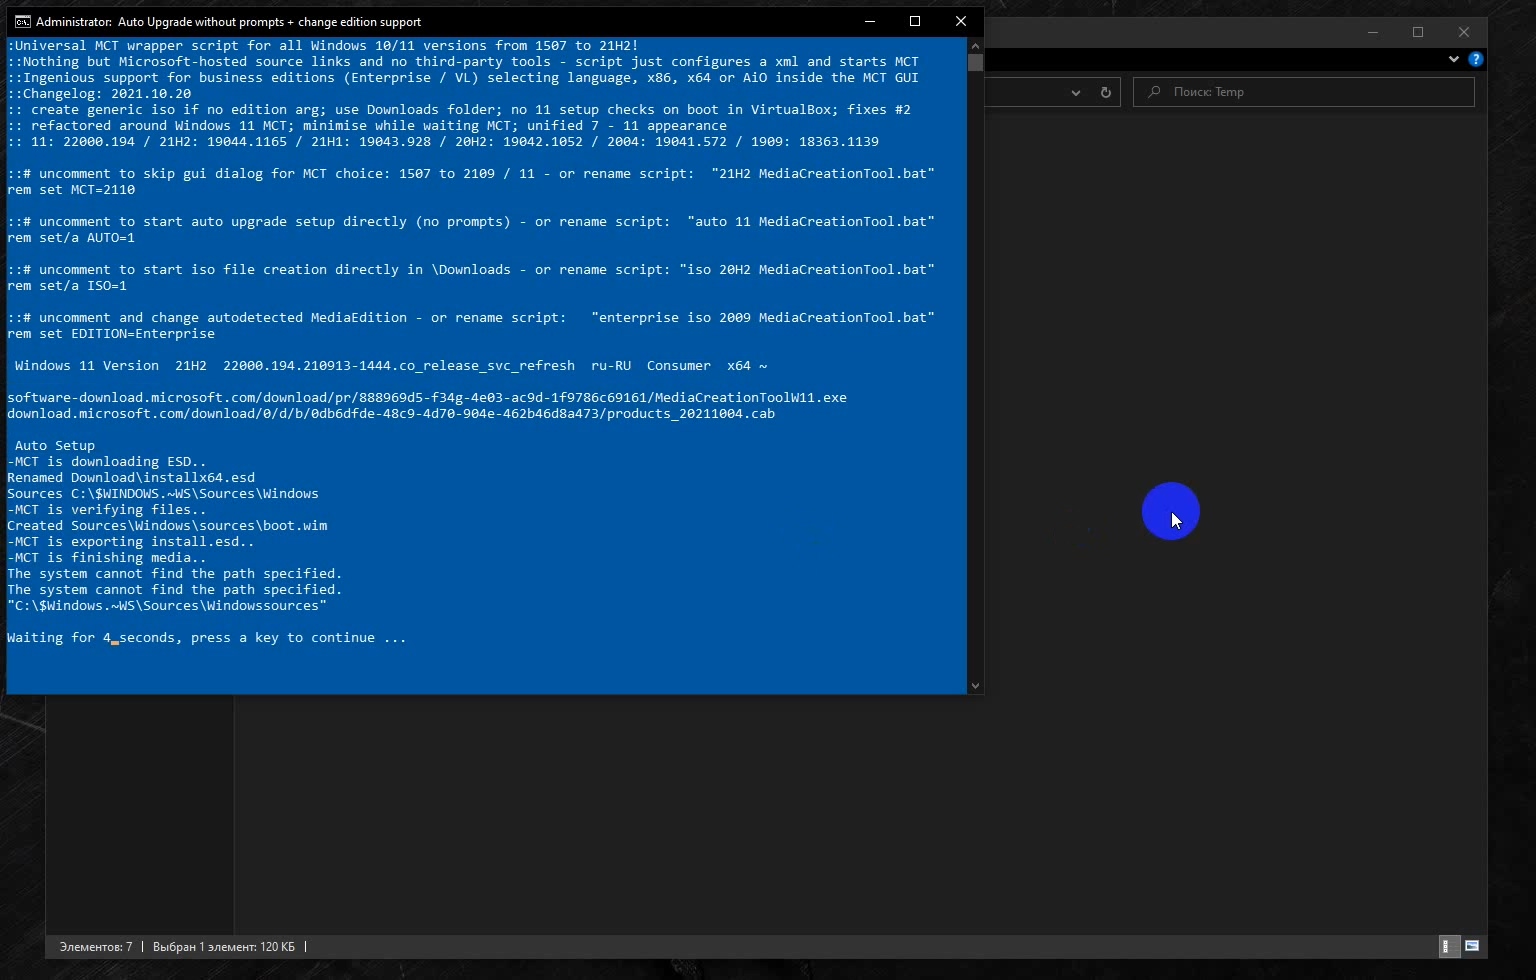This screenshot has width=1536, height=980.
Task: Close the Explorer window behind the console
Action: 1464,32
